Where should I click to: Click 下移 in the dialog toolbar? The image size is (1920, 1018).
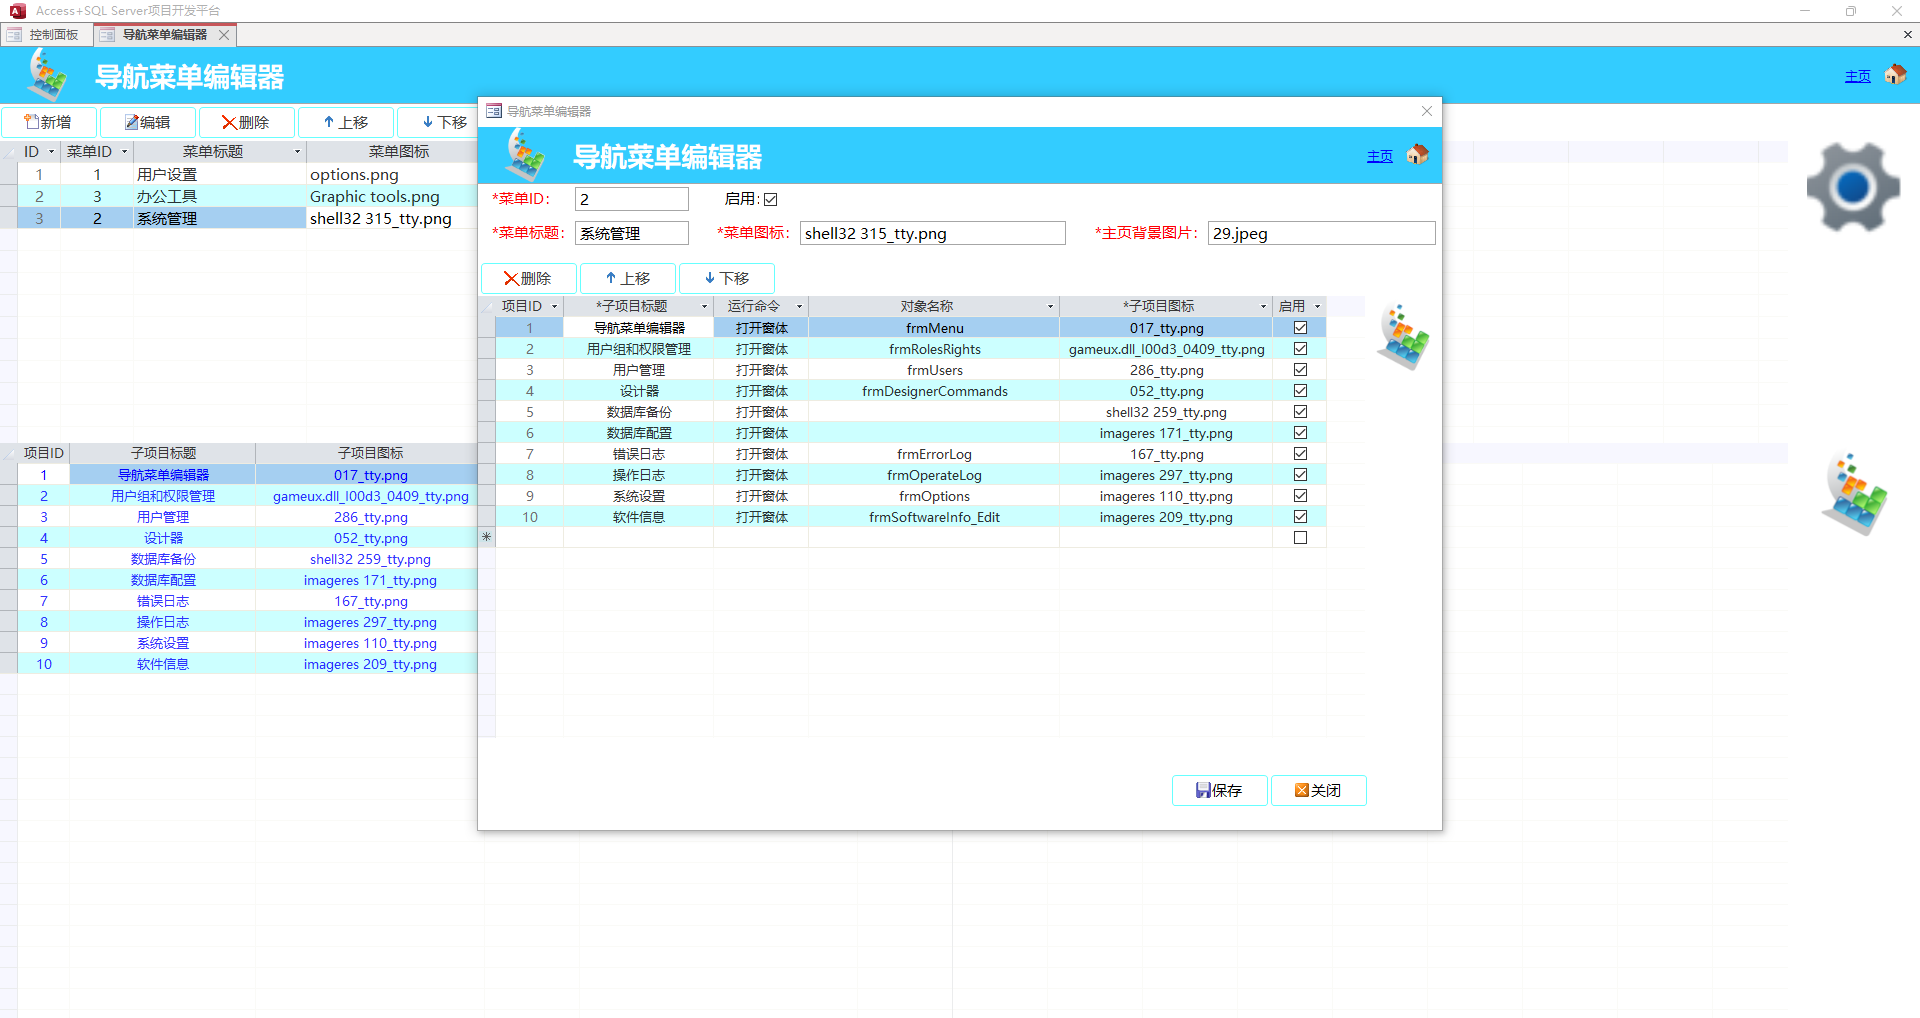(727, 278)
